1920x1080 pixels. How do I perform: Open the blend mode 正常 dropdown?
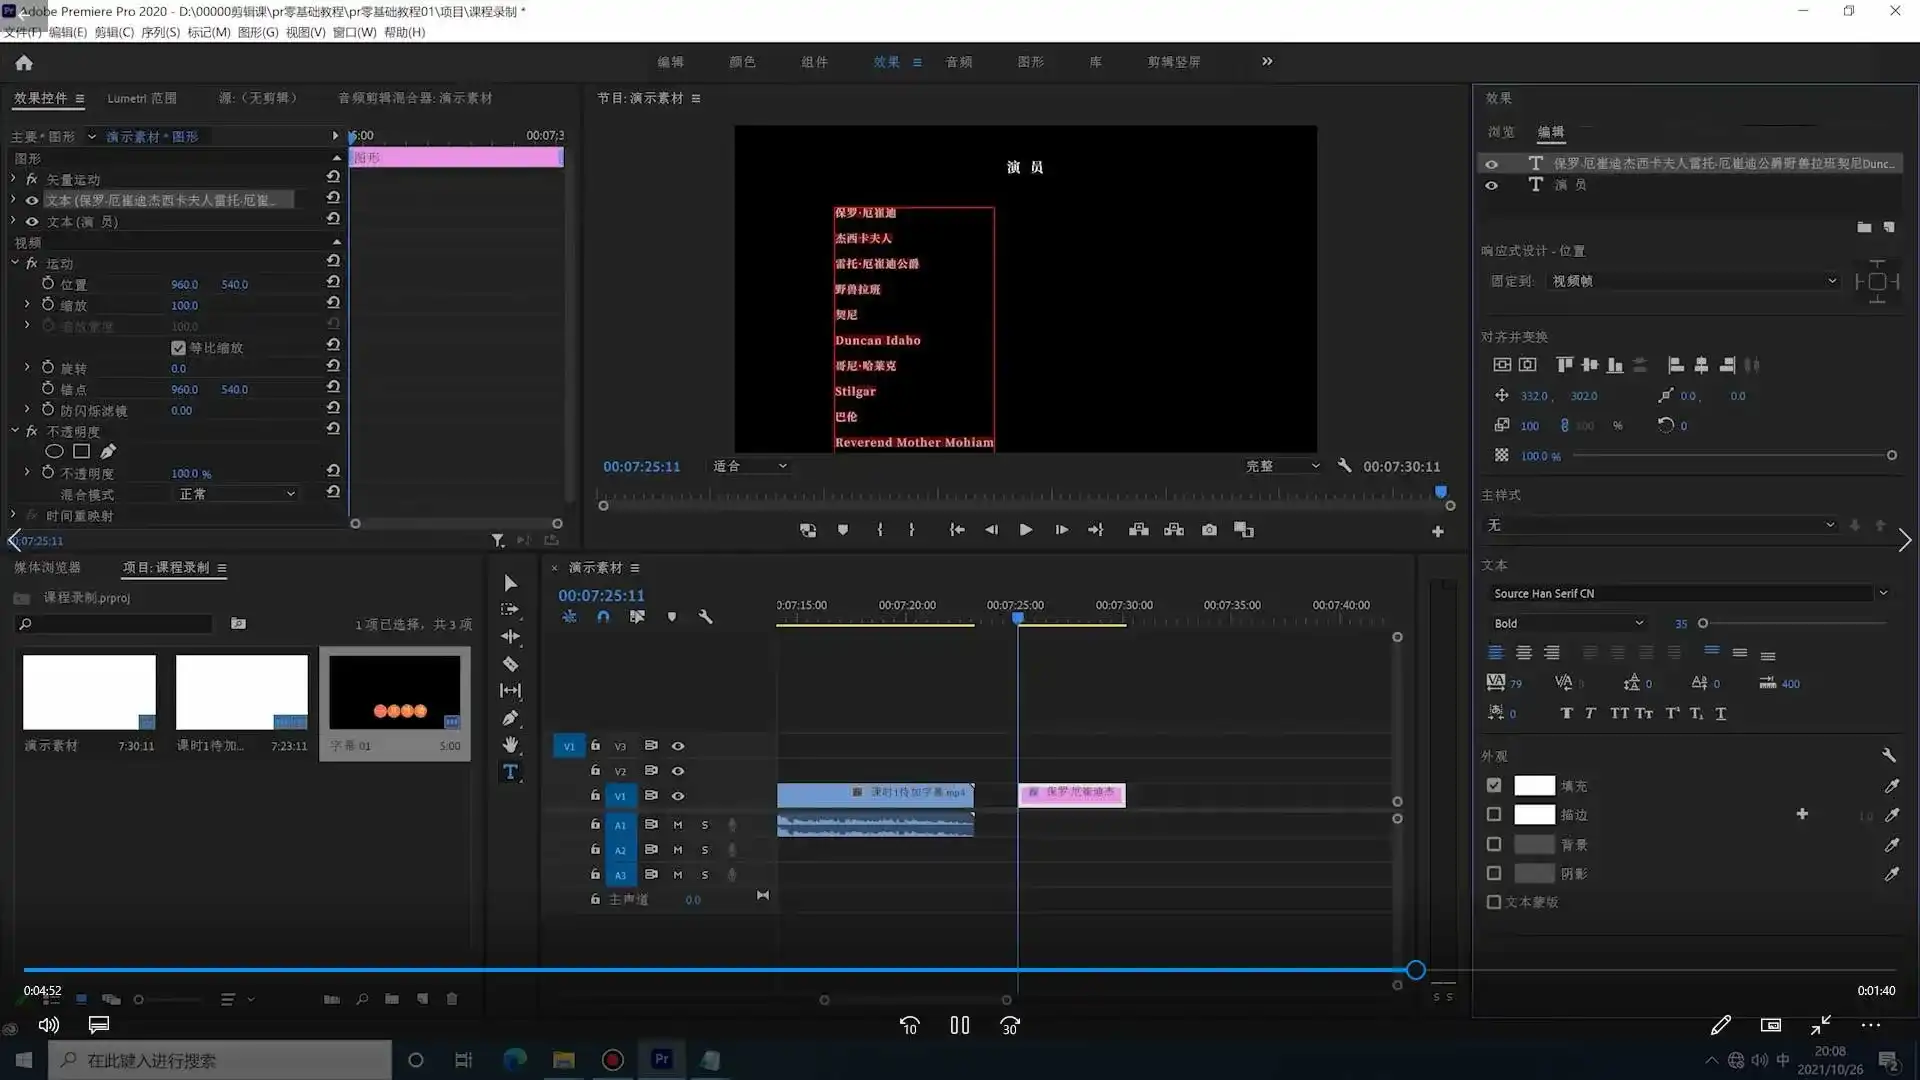(236, 494)
